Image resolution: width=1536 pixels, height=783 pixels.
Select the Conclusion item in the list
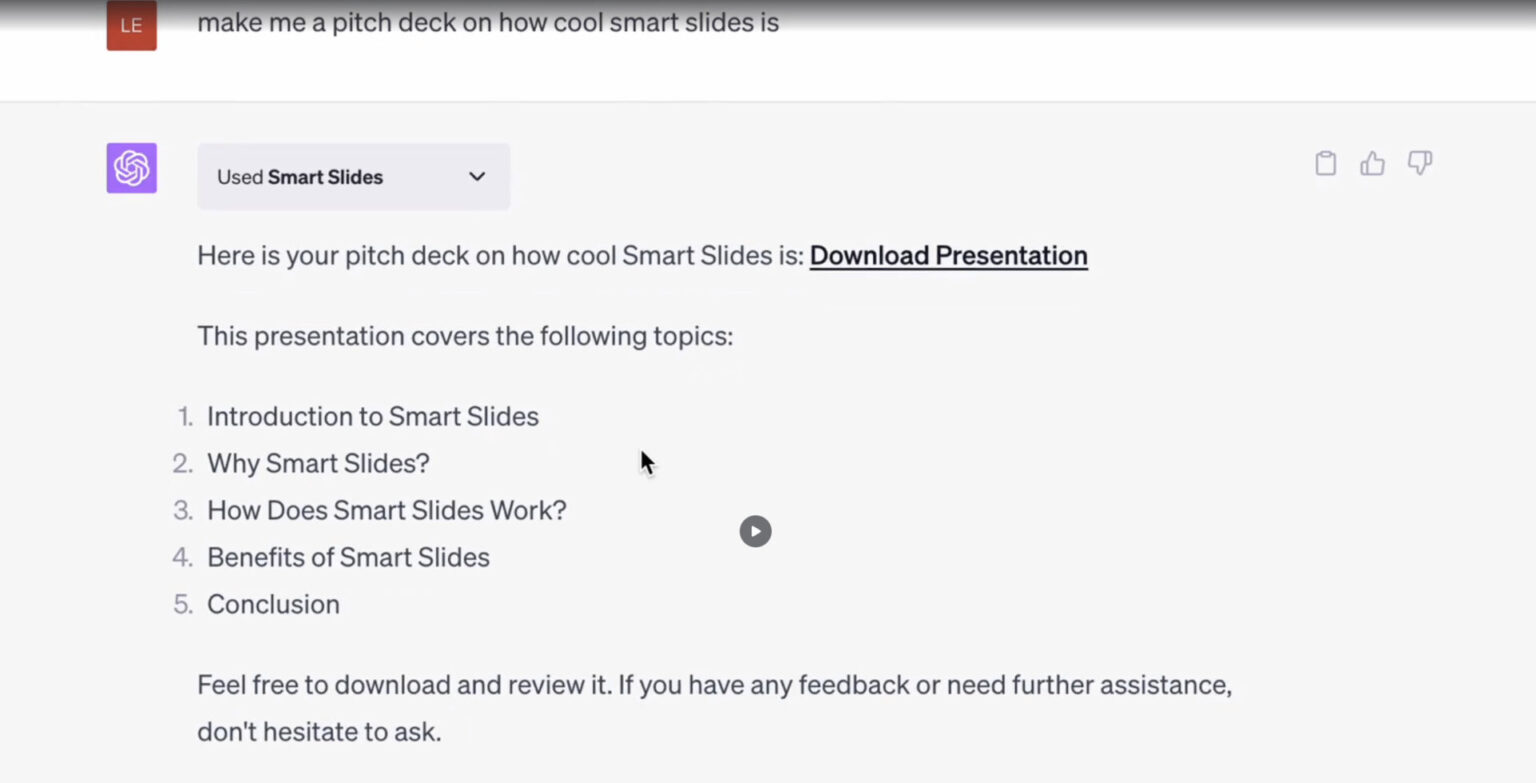[x=272, y=604]
